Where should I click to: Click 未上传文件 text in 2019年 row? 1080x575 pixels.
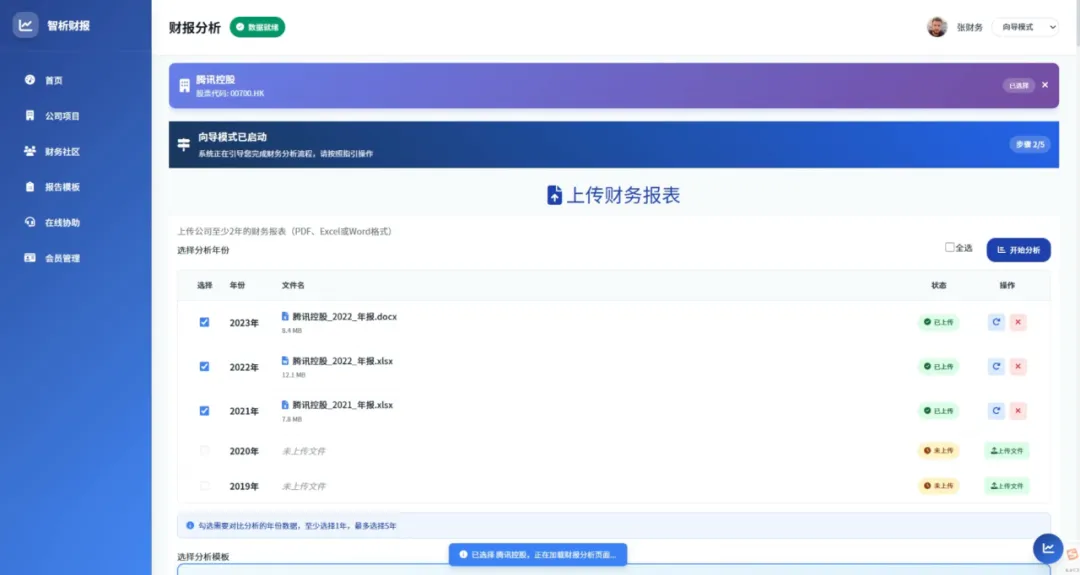coord(304,486)
